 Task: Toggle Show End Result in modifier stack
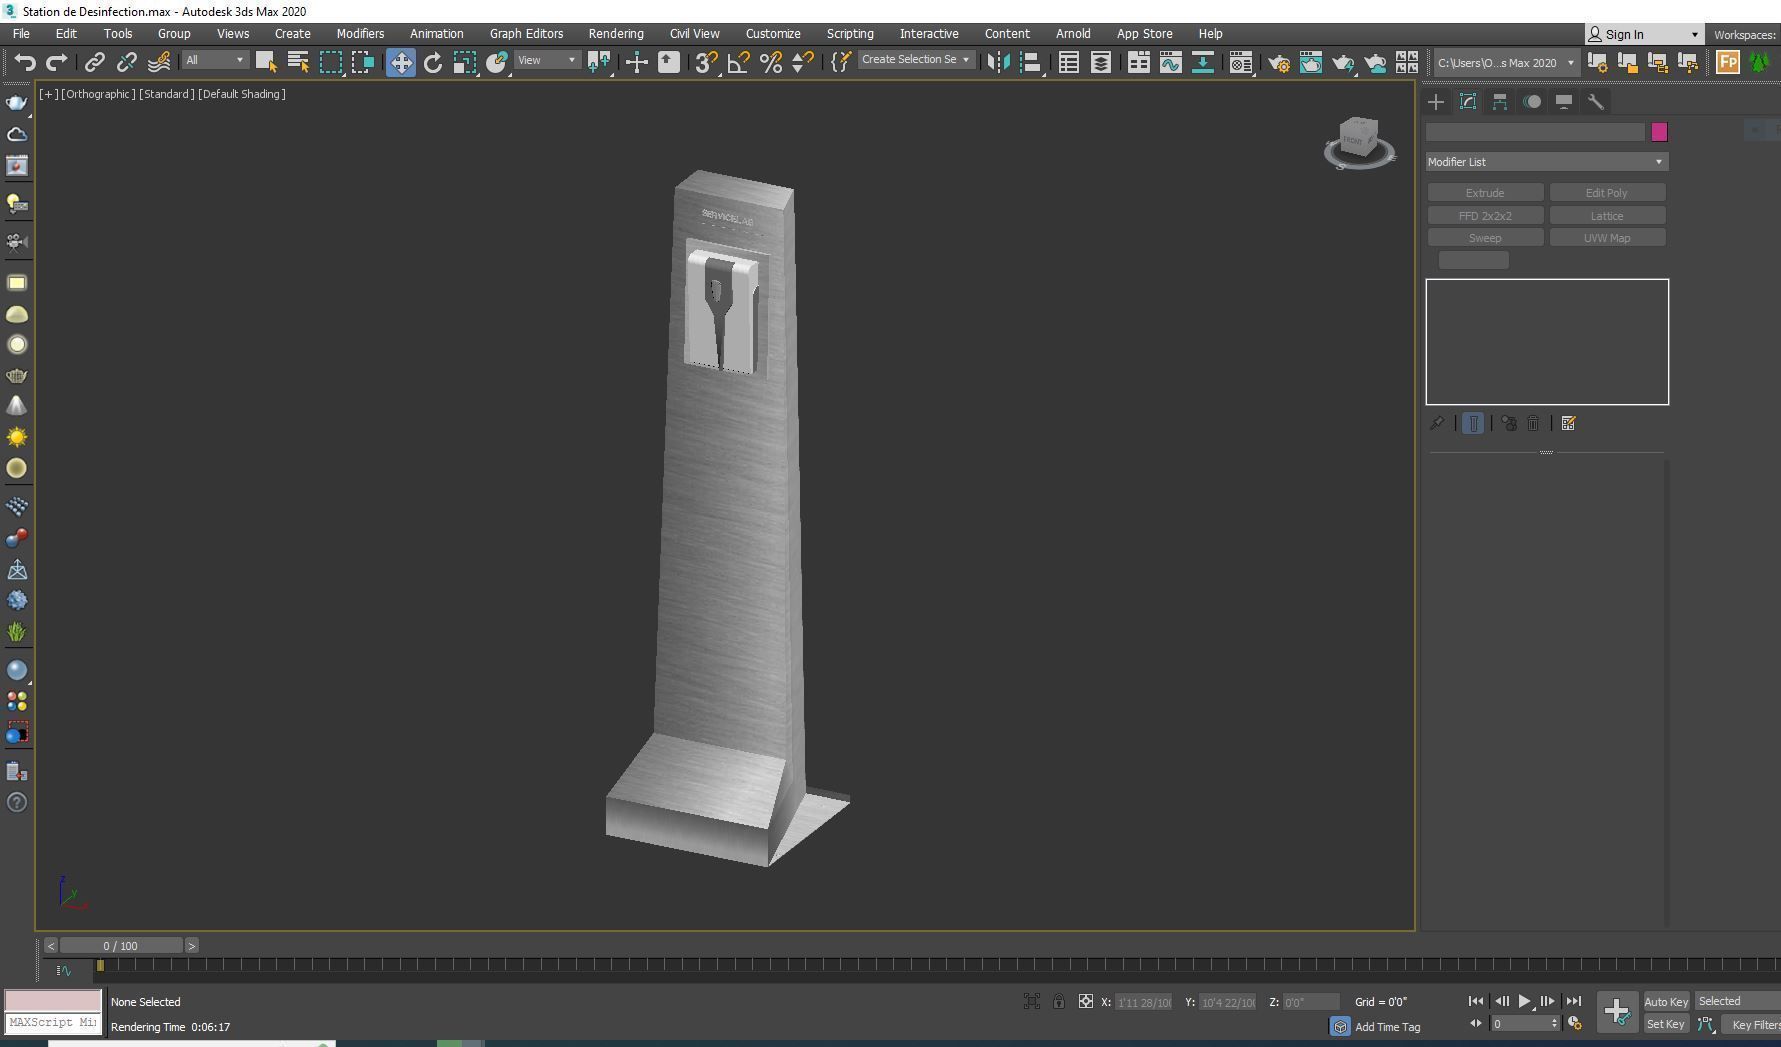pos(1473,423)
